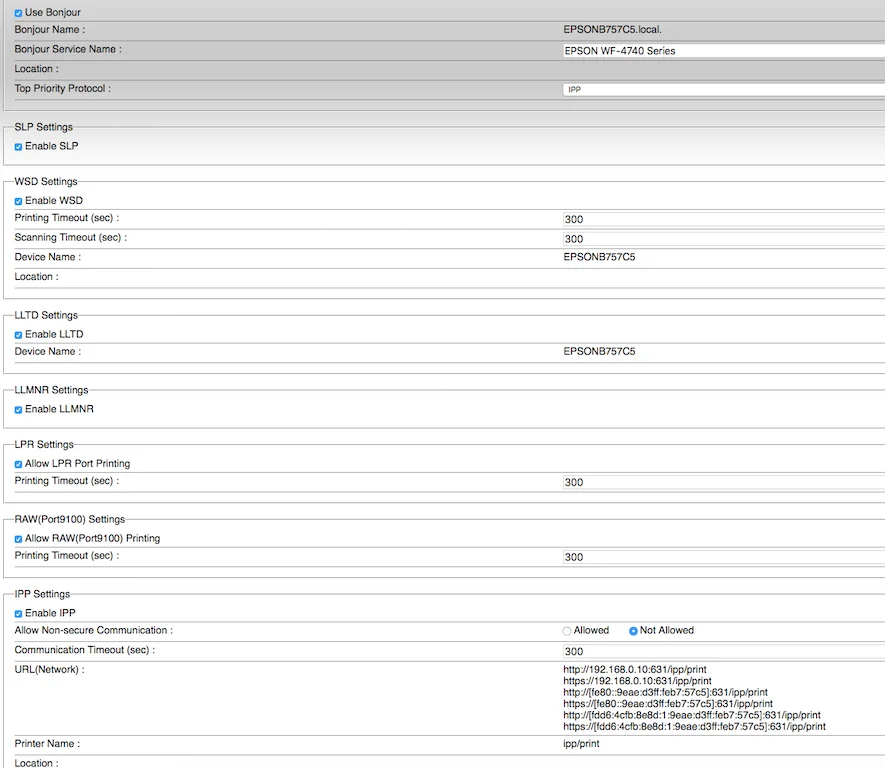Uncheck the Enable LLMNR option
Image resolution: width=885 pixels, height=768 pixels.
point(19,410)
